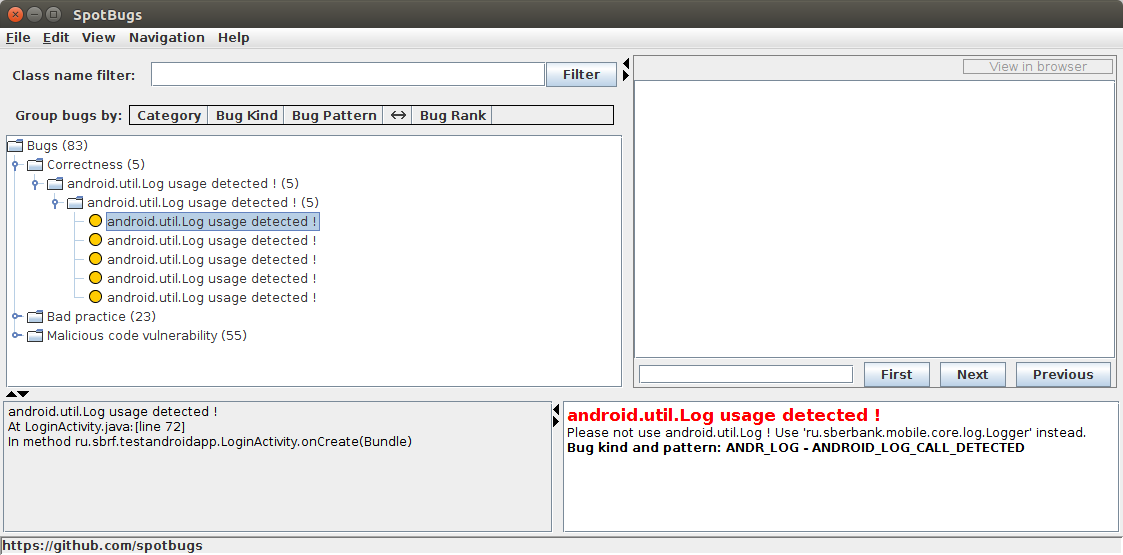Click the Previous button
The height and width of the screenshot is (555, 1123).
[1063, 375]
